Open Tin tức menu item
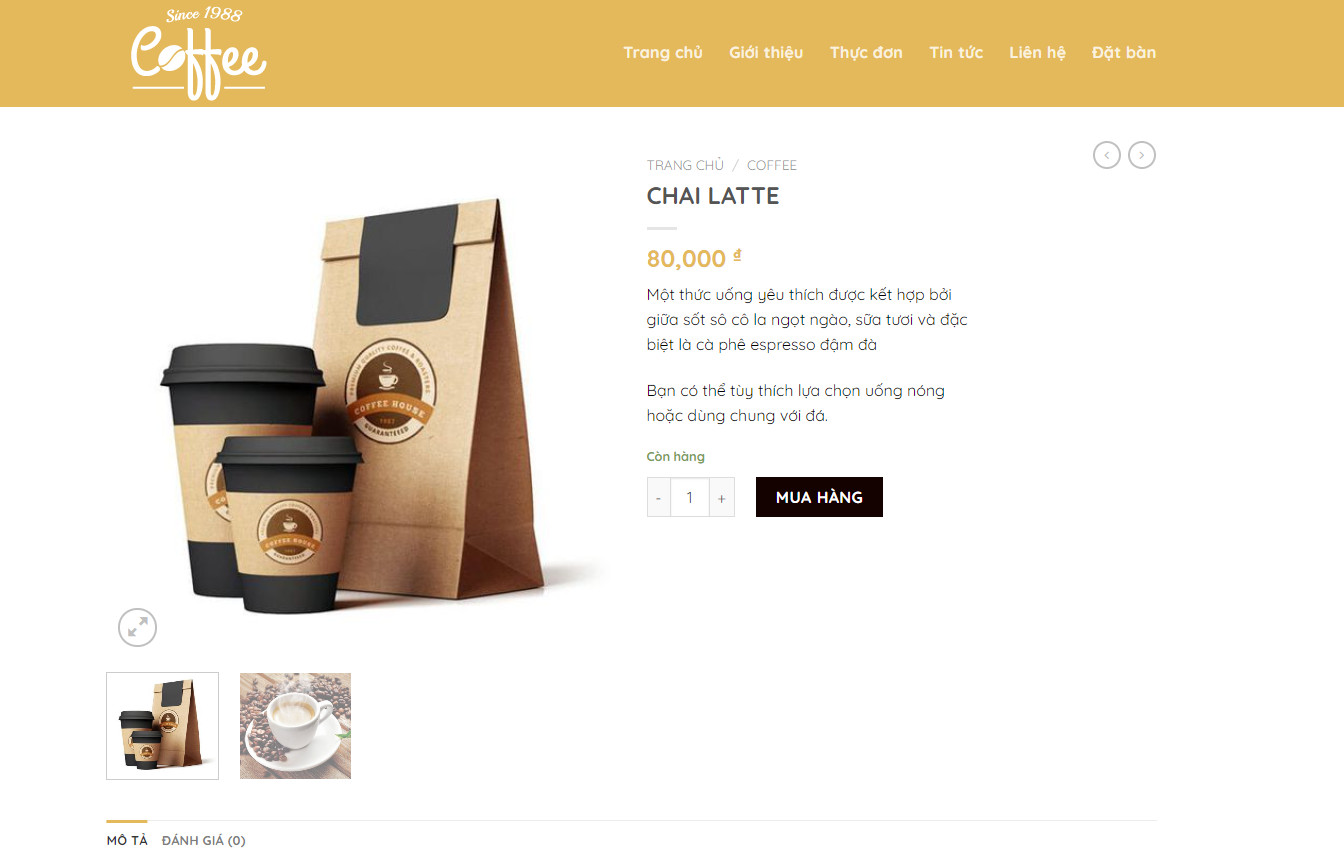This screenshot has height=868, width=1344. click(x=956, y=52)
